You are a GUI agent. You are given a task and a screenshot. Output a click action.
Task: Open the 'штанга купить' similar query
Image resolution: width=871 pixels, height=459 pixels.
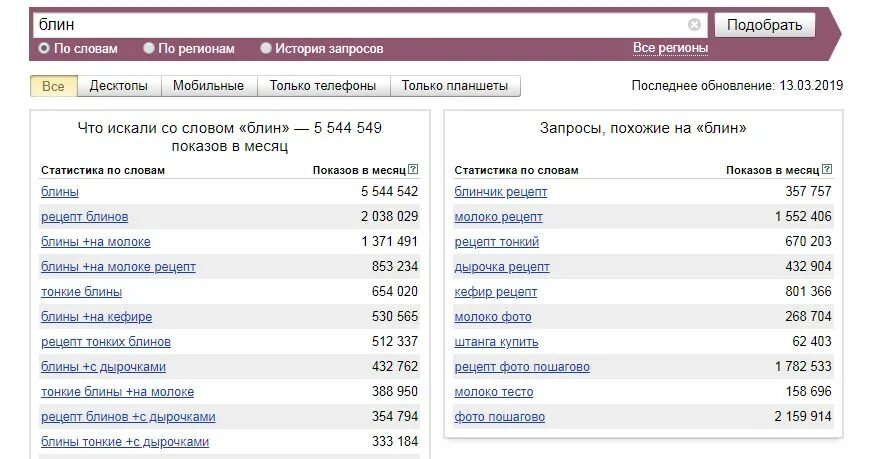tap(497, 342)
